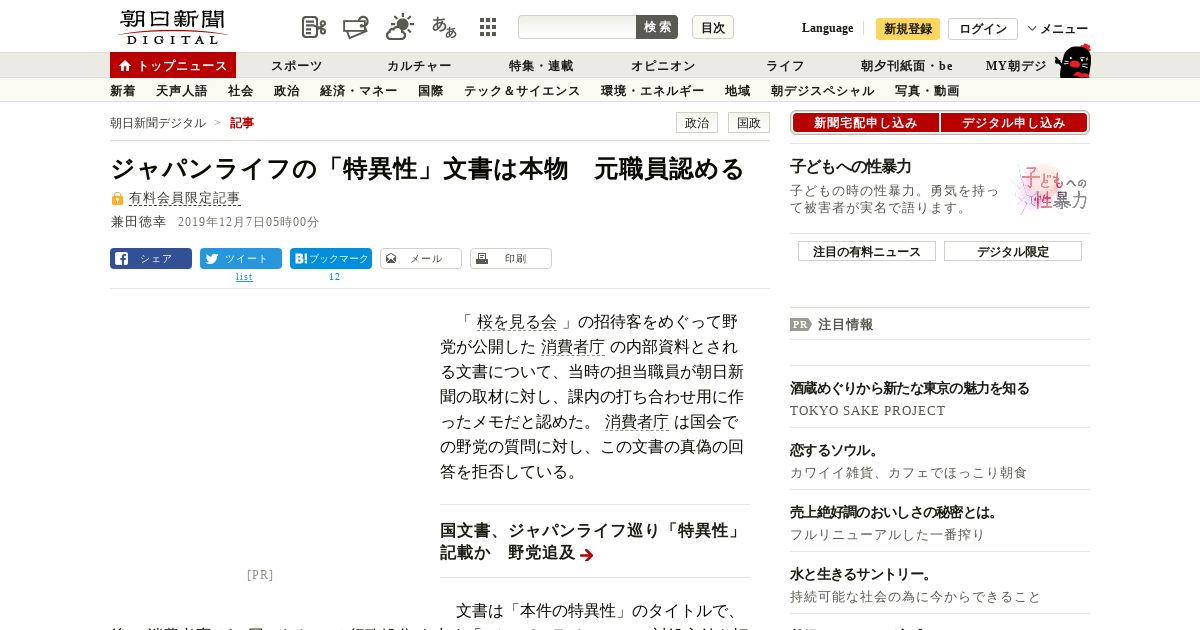Select 国際 in sub navigation

tap(431, 91)
